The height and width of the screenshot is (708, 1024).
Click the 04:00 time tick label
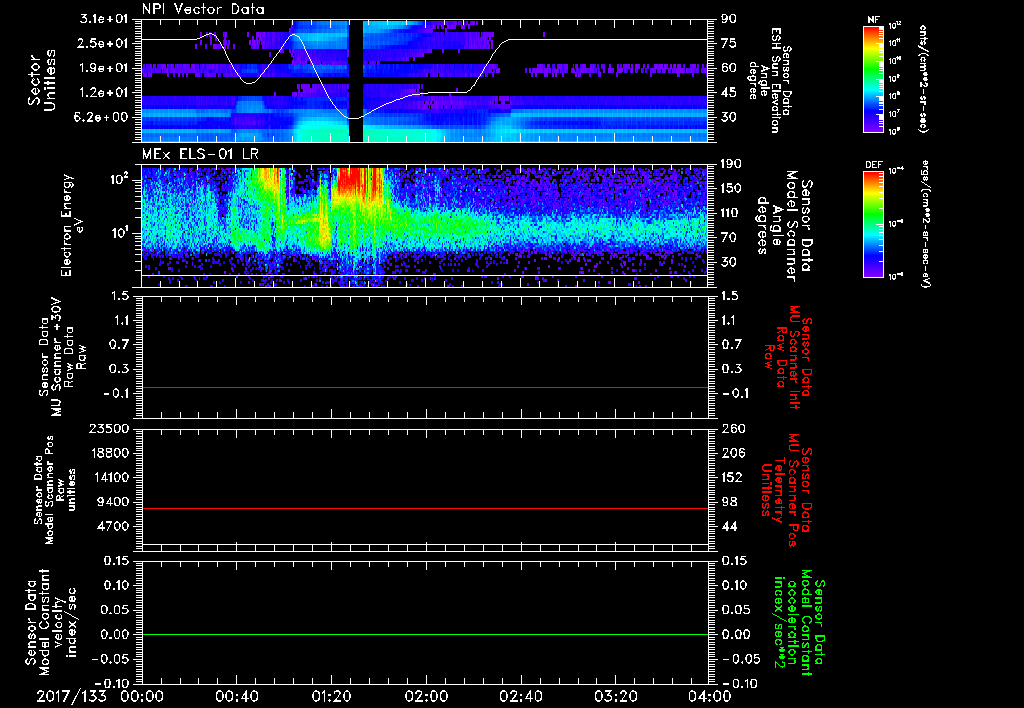710,696
